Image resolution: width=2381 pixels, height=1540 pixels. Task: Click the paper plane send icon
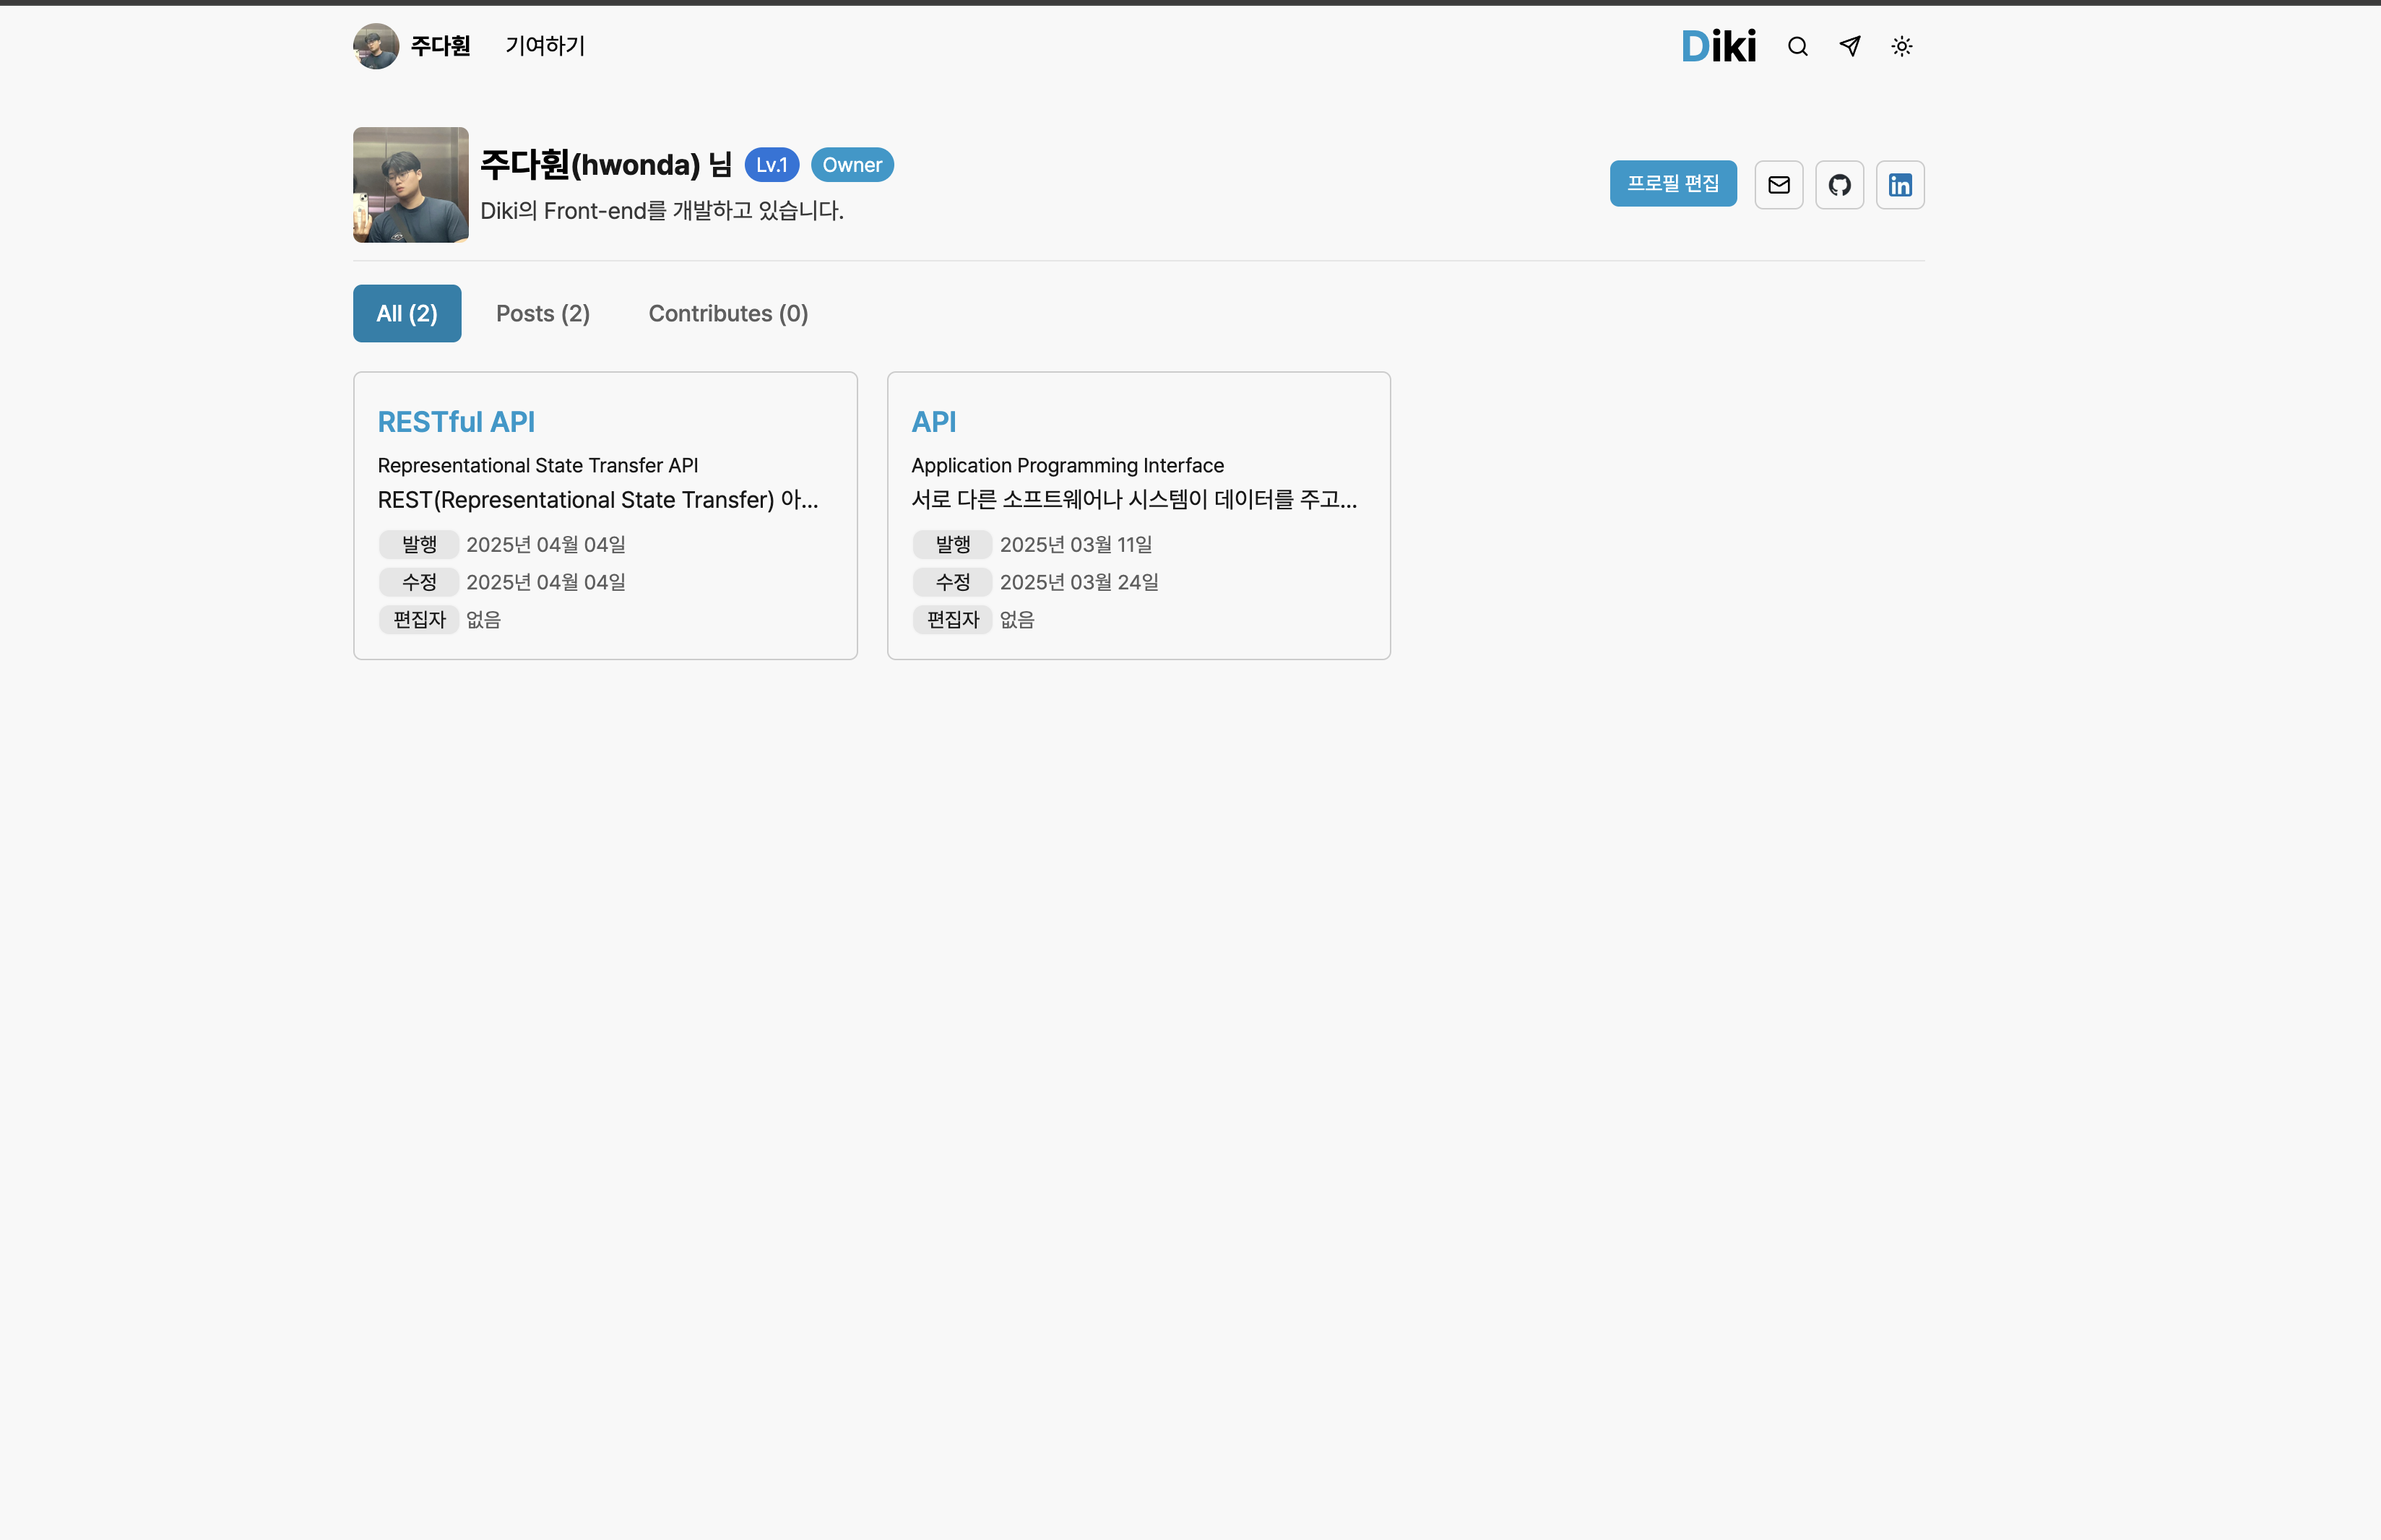point(1850,46)
